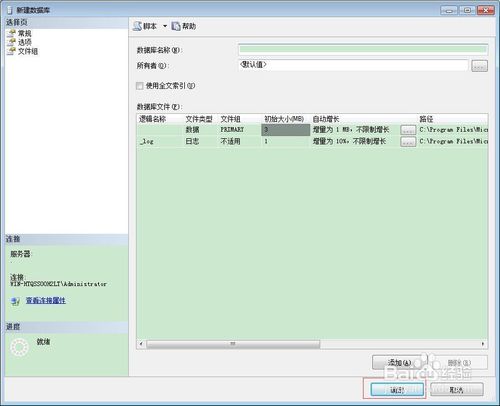This screenshot has height=406, width=500.
Task: Select the 选项 page
Action: pos(24,42)
